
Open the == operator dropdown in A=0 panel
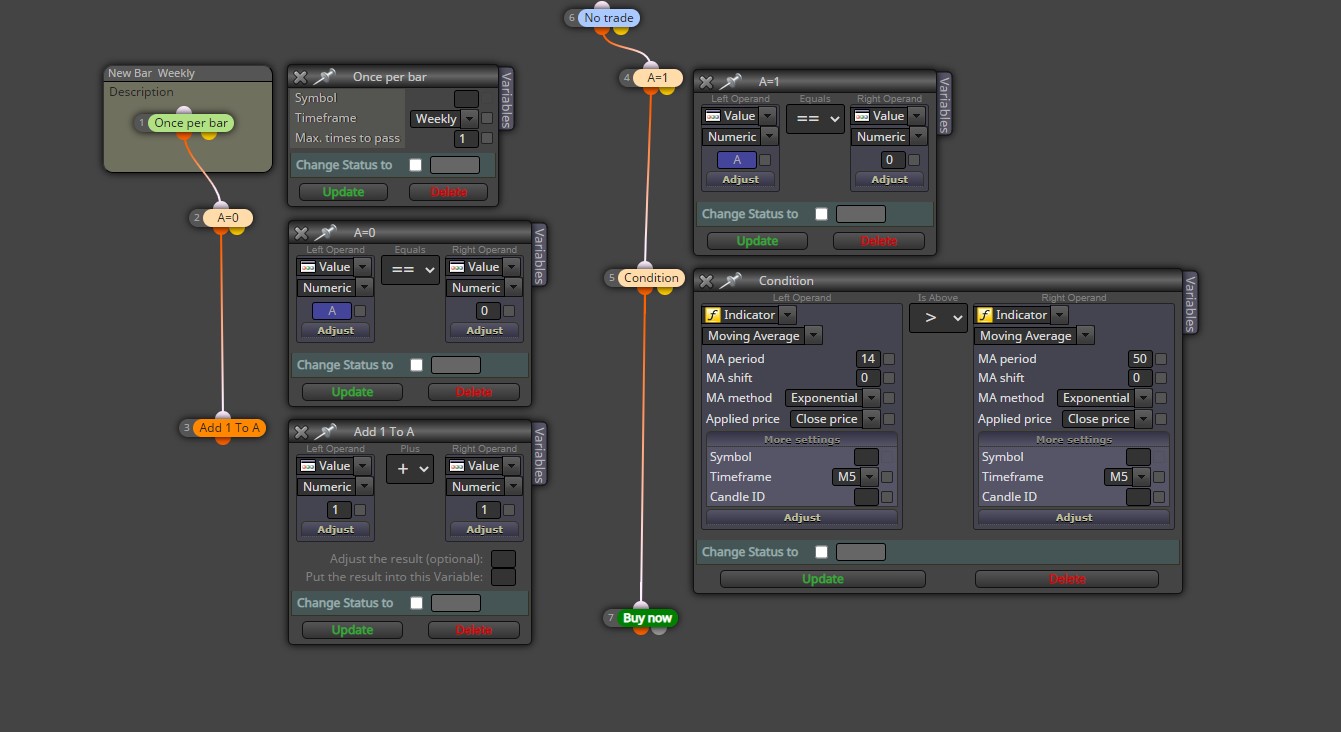[410, 269]
